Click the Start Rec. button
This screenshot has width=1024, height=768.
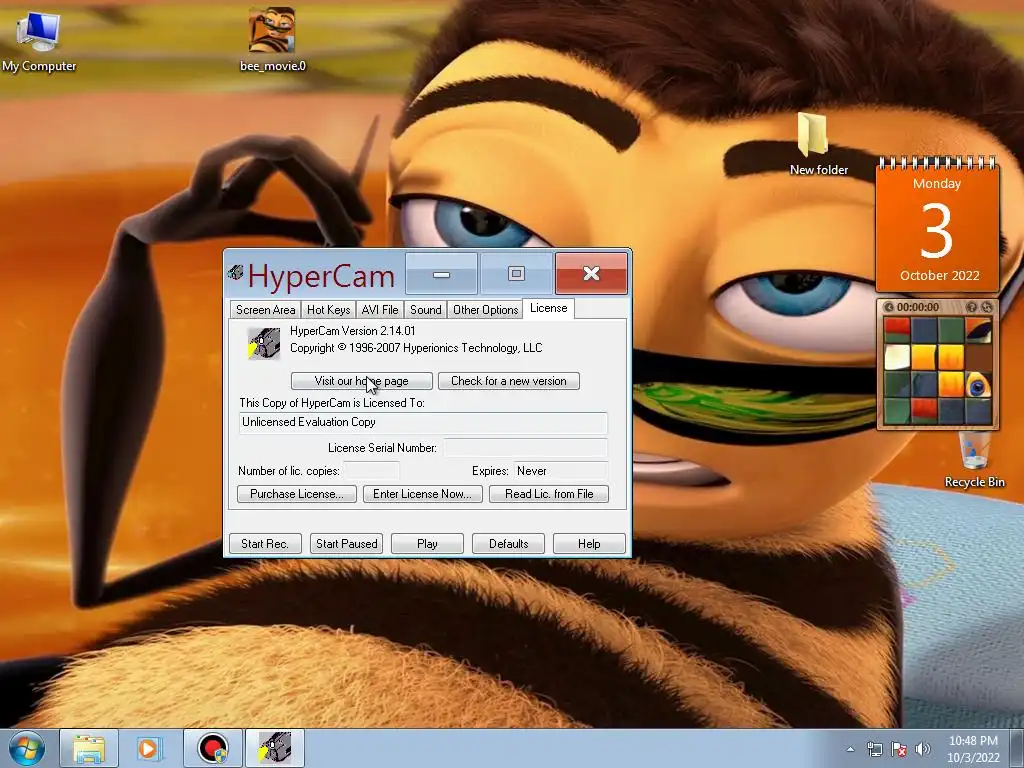[265, 543]
